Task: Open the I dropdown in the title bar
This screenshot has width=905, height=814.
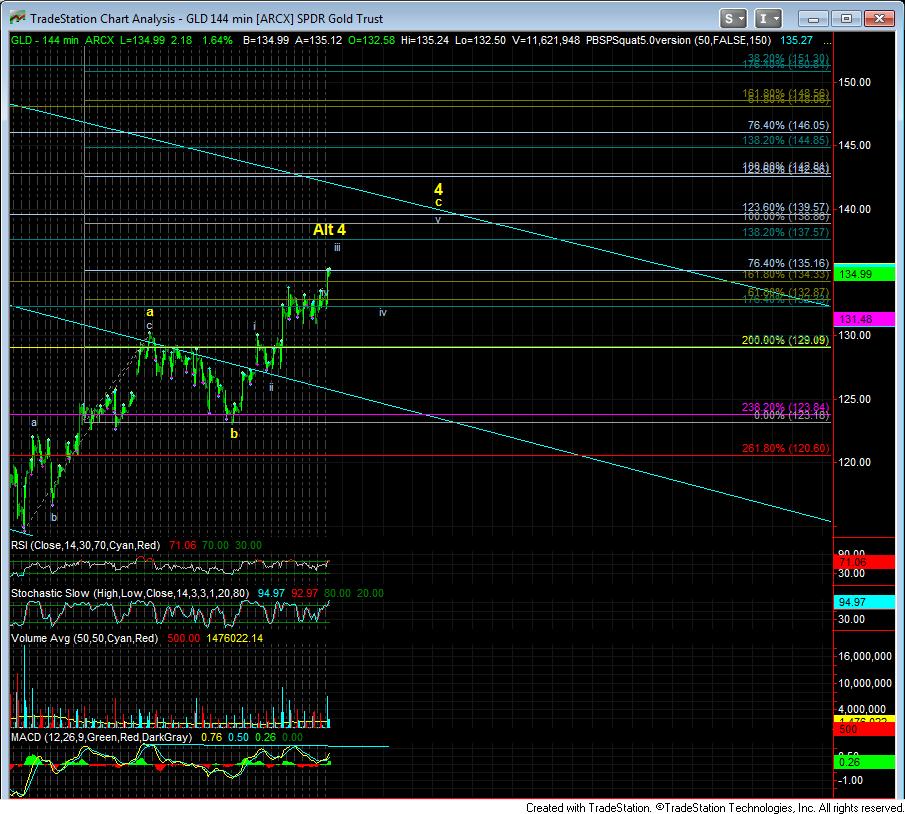Action: click(769, 19)
